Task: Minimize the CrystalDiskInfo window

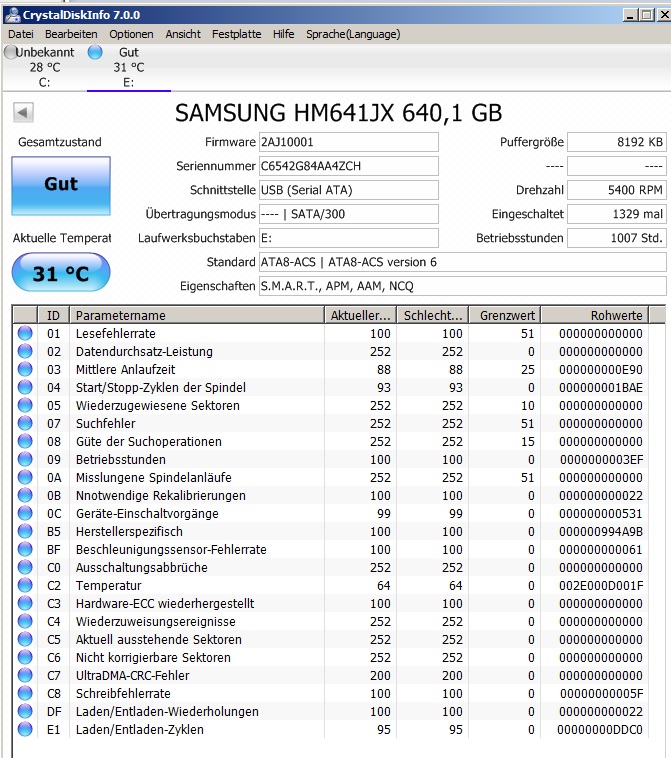Action: click(x=629, y=15)
